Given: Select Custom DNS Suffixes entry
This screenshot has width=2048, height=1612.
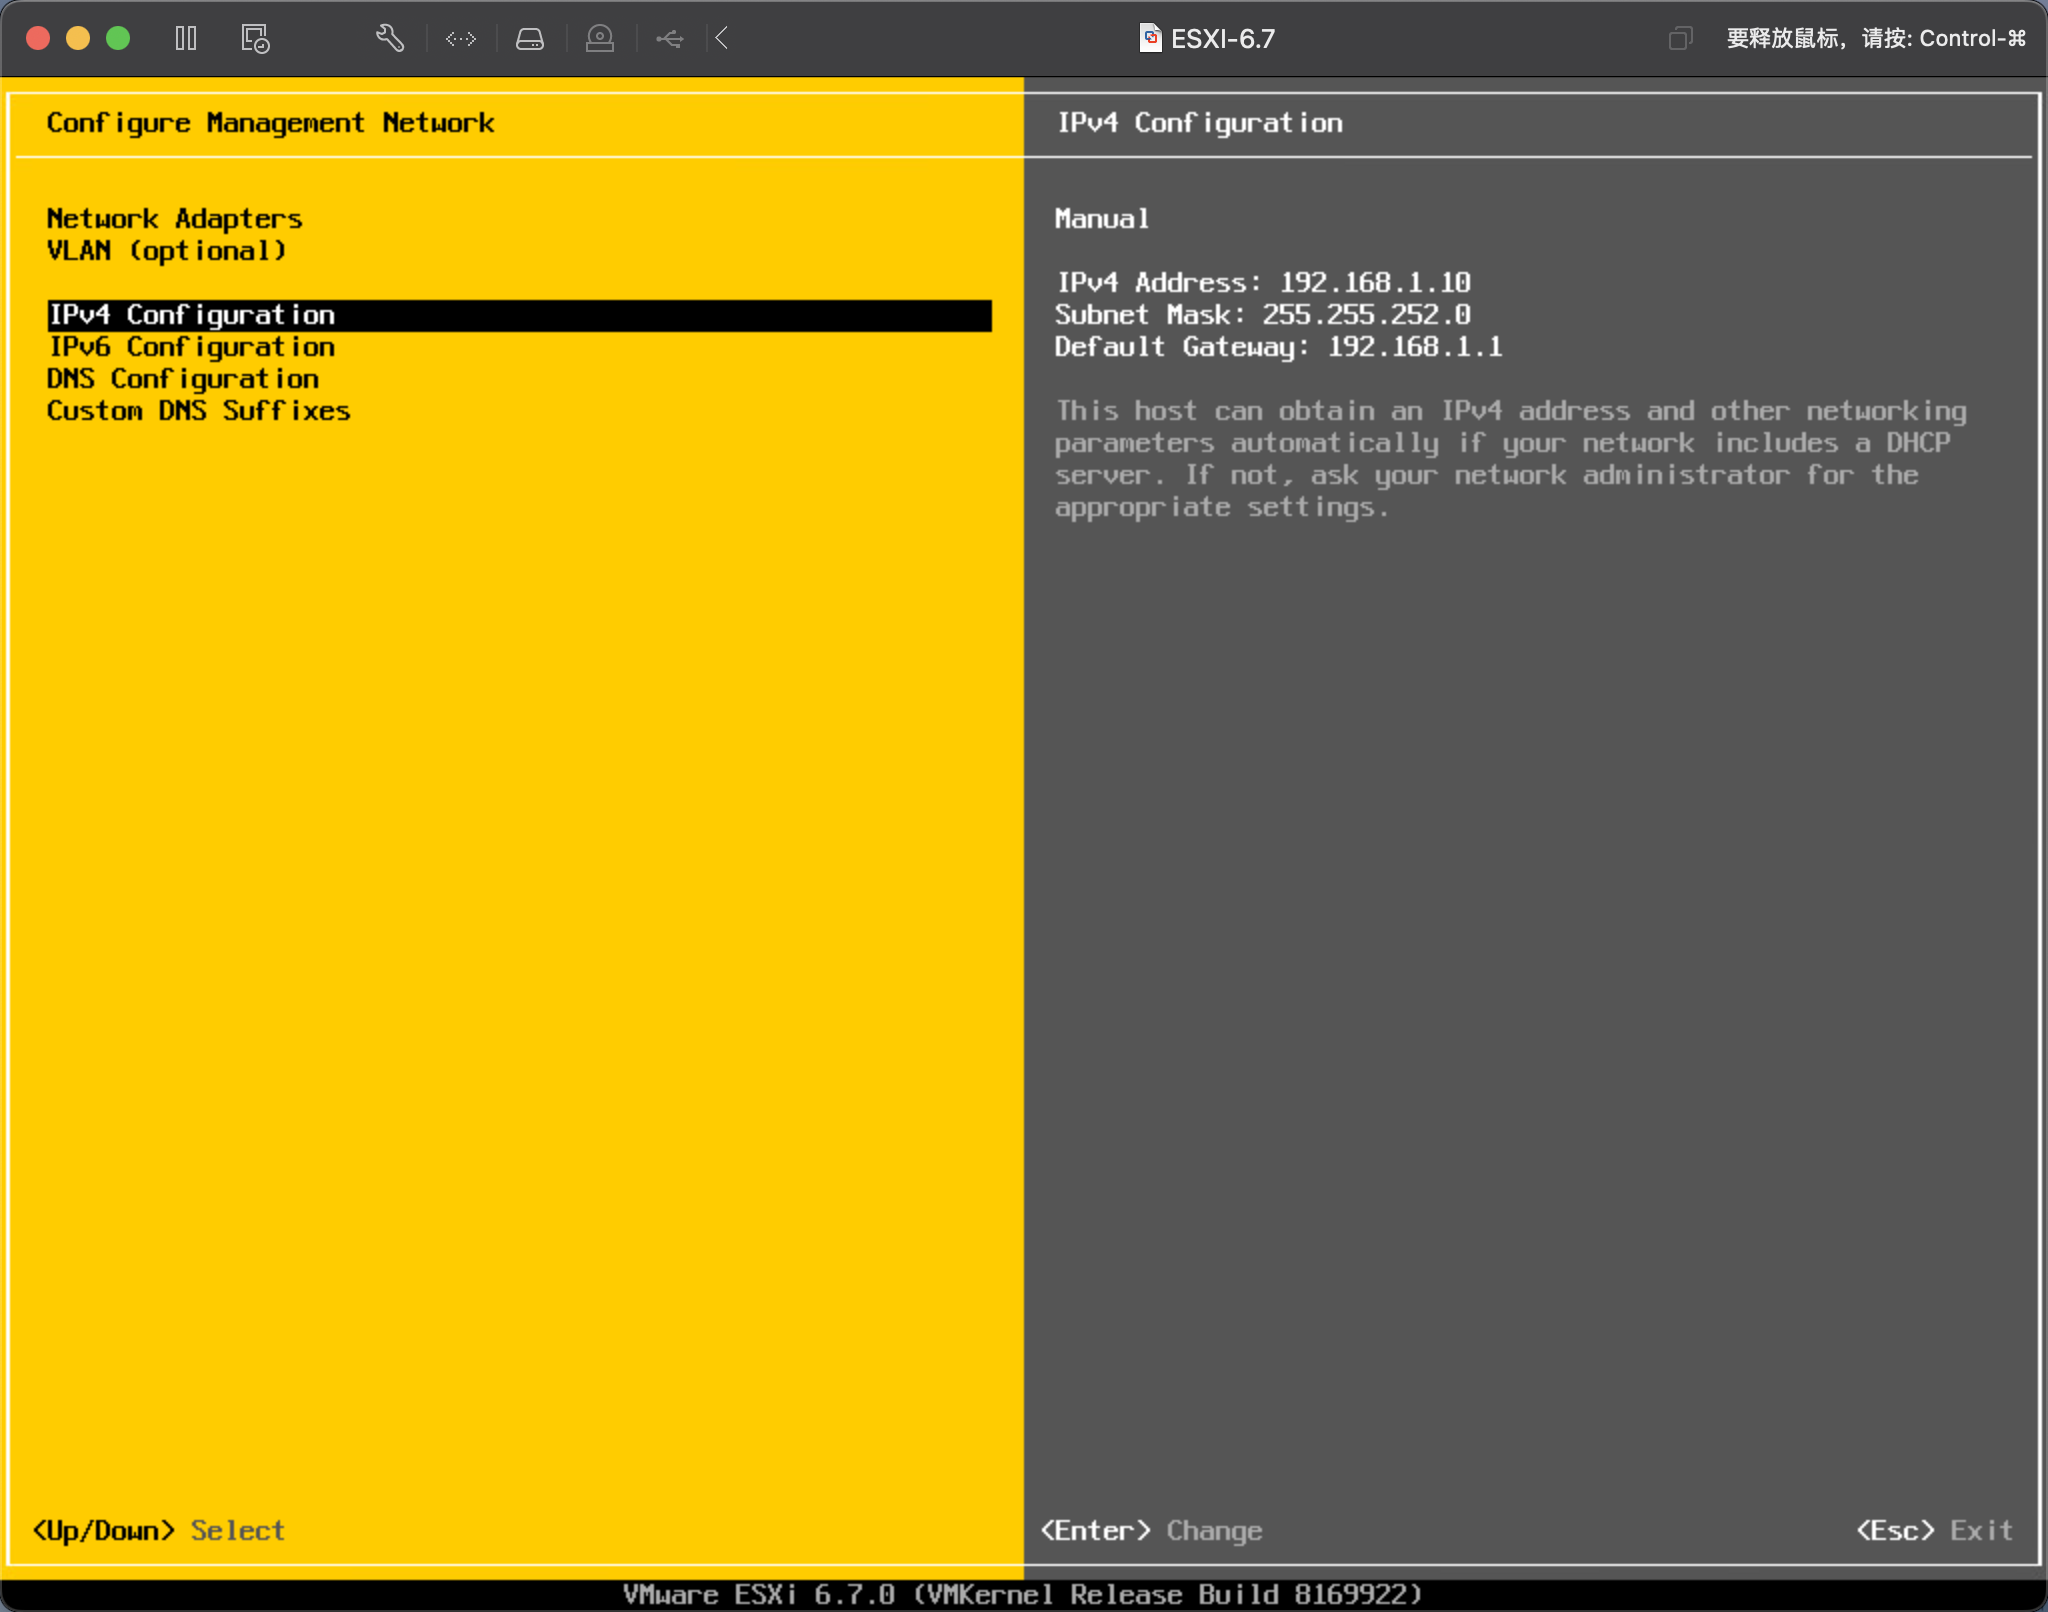Looking at the screenshot, I should (198, 411).
